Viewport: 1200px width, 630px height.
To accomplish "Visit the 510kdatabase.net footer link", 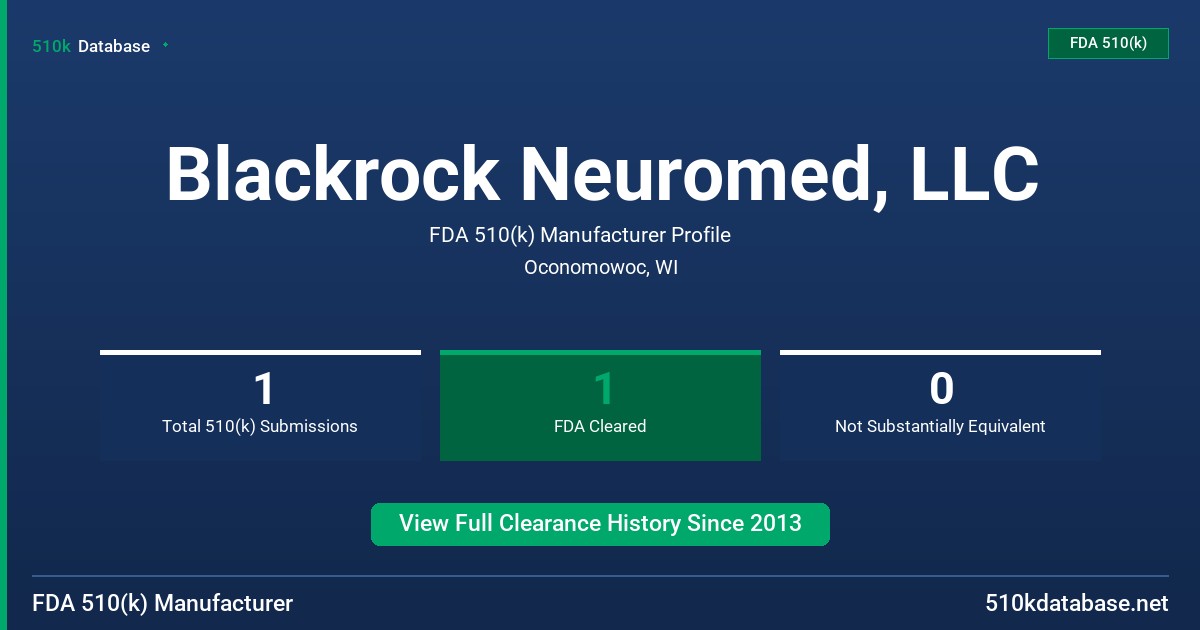I will (1076, 604).
